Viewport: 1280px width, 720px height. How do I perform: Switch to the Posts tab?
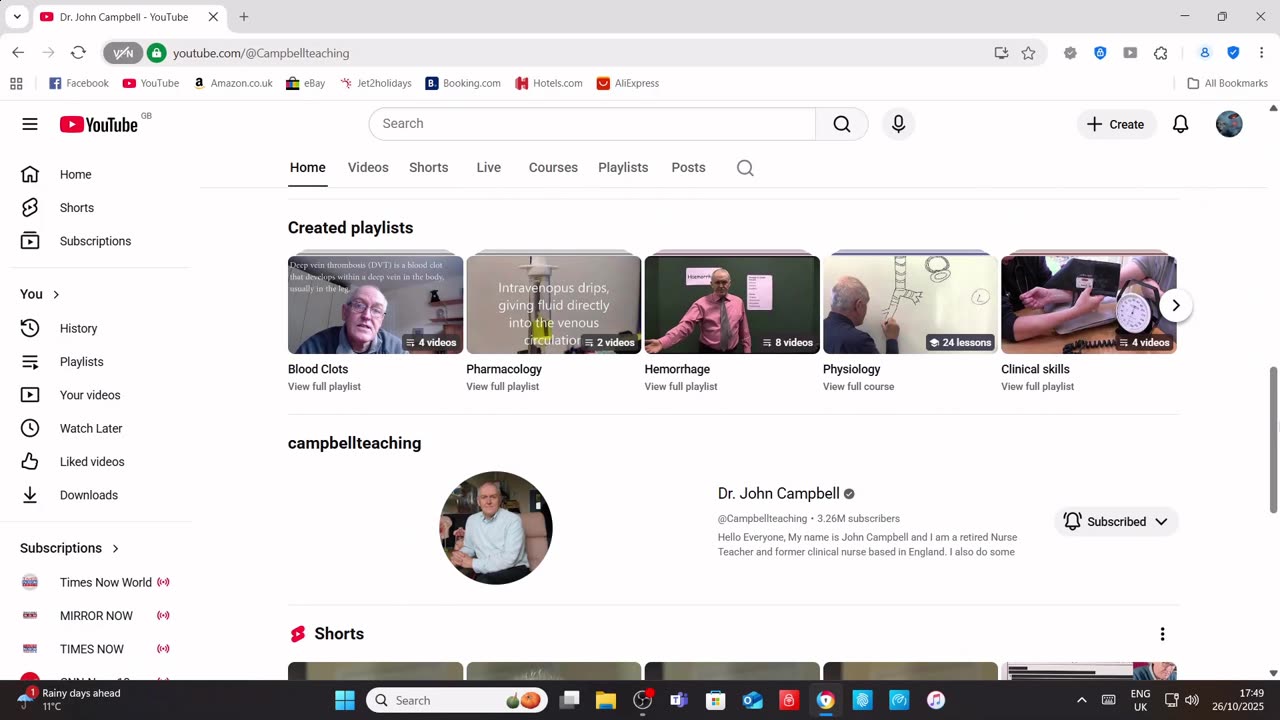point(688,168)
